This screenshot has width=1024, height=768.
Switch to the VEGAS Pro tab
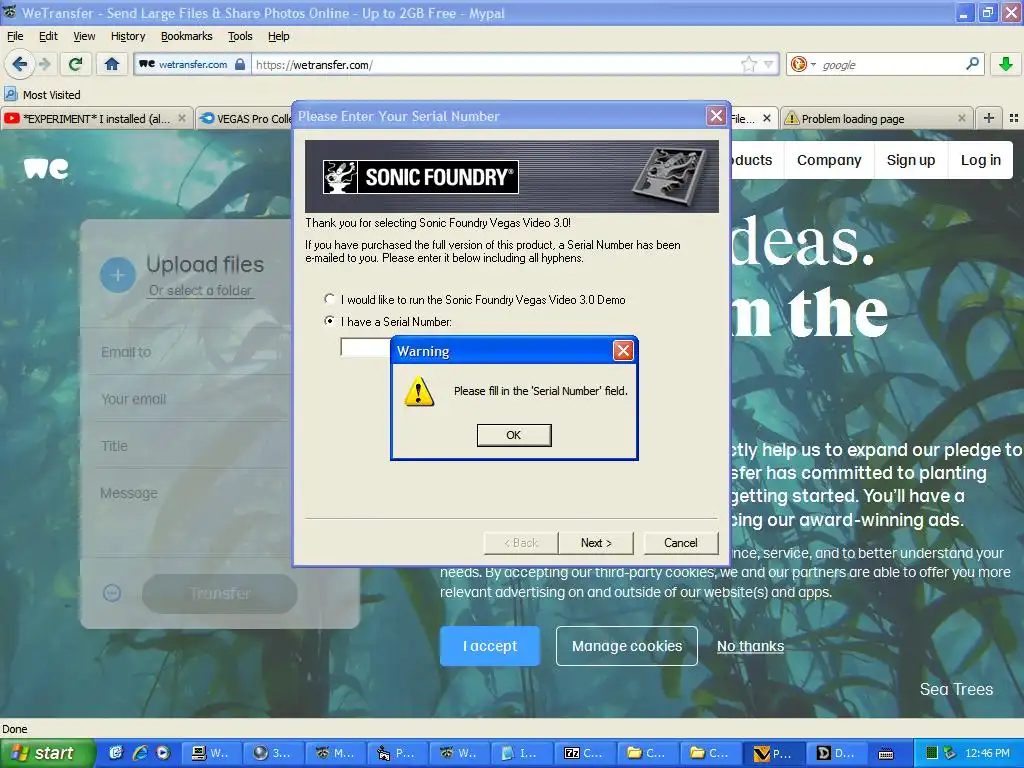[x=245, y=119]
